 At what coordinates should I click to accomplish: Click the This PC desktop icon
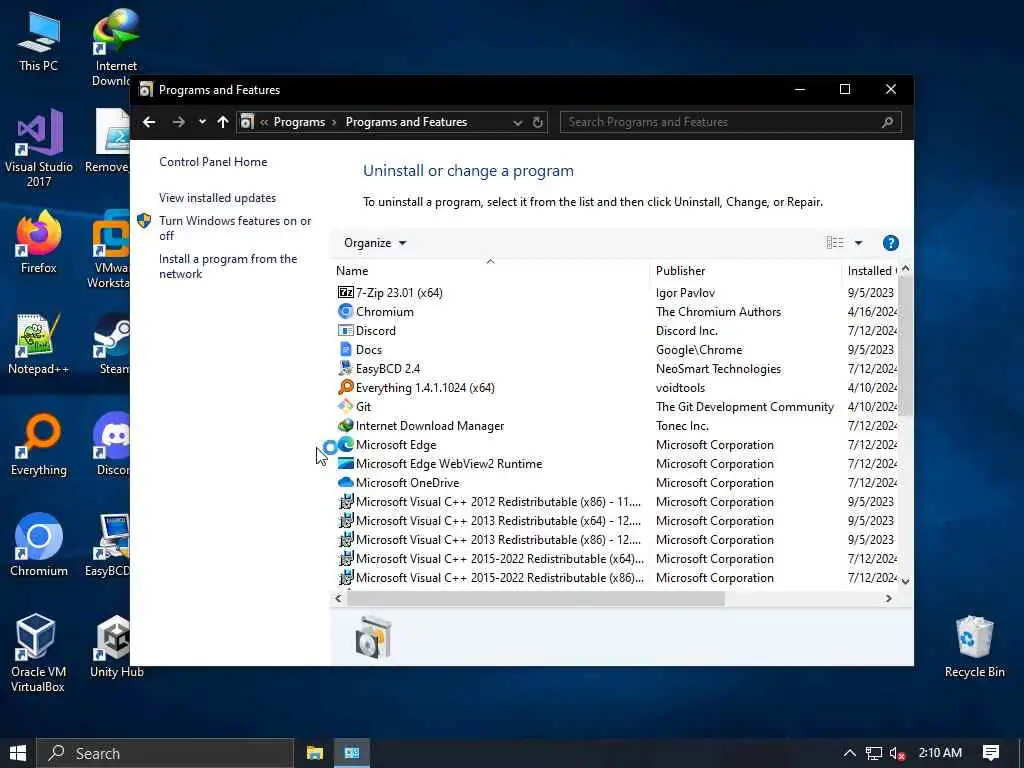[39, 40]
